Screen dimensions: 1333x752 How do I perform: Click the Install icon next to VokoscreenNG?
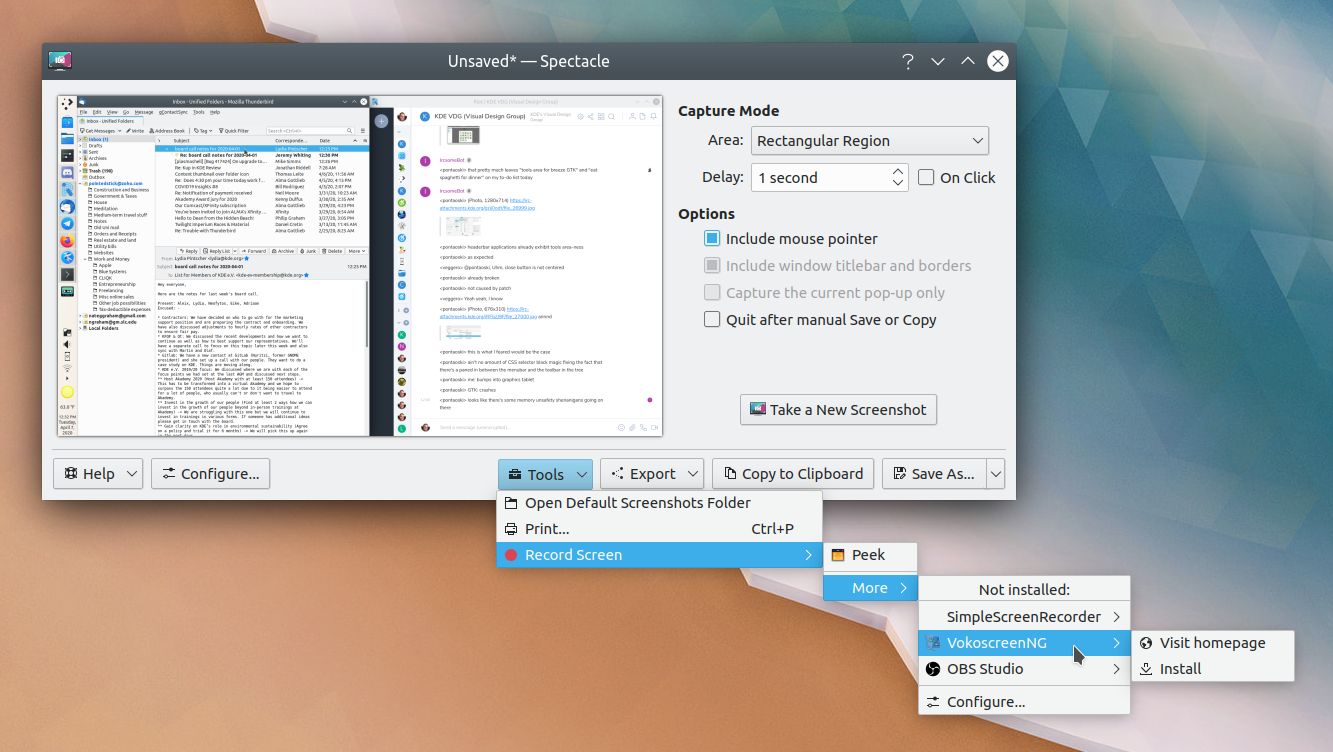click(x=1145, y=668)
